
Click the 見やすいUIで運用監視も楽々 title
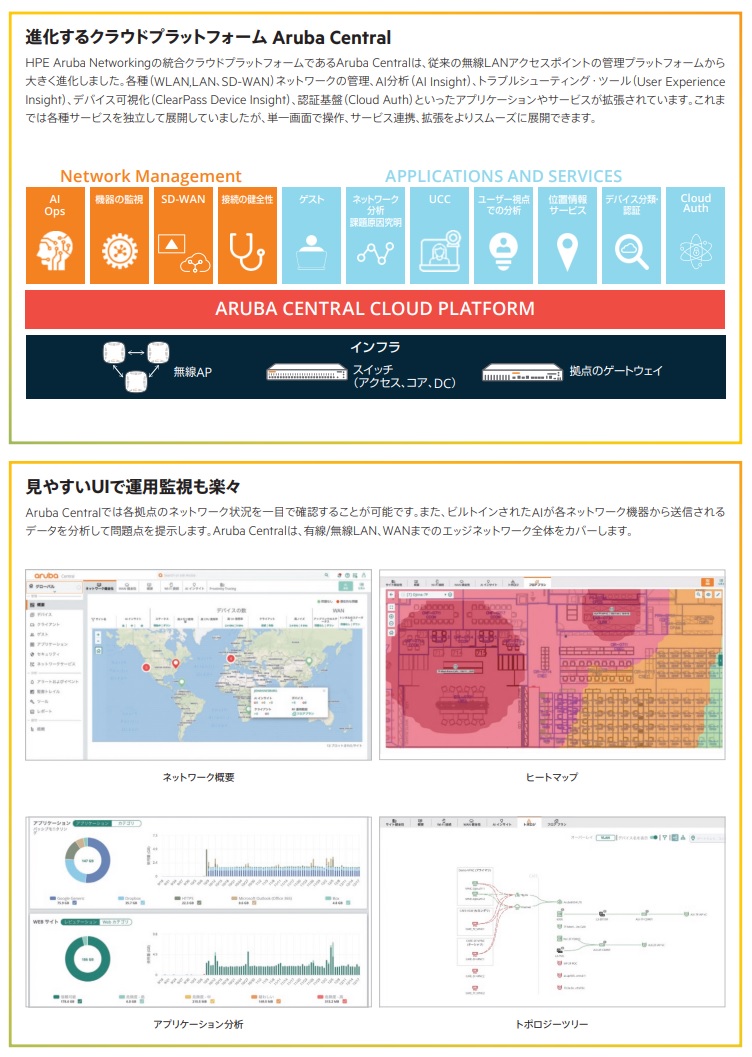pos(133,486)
